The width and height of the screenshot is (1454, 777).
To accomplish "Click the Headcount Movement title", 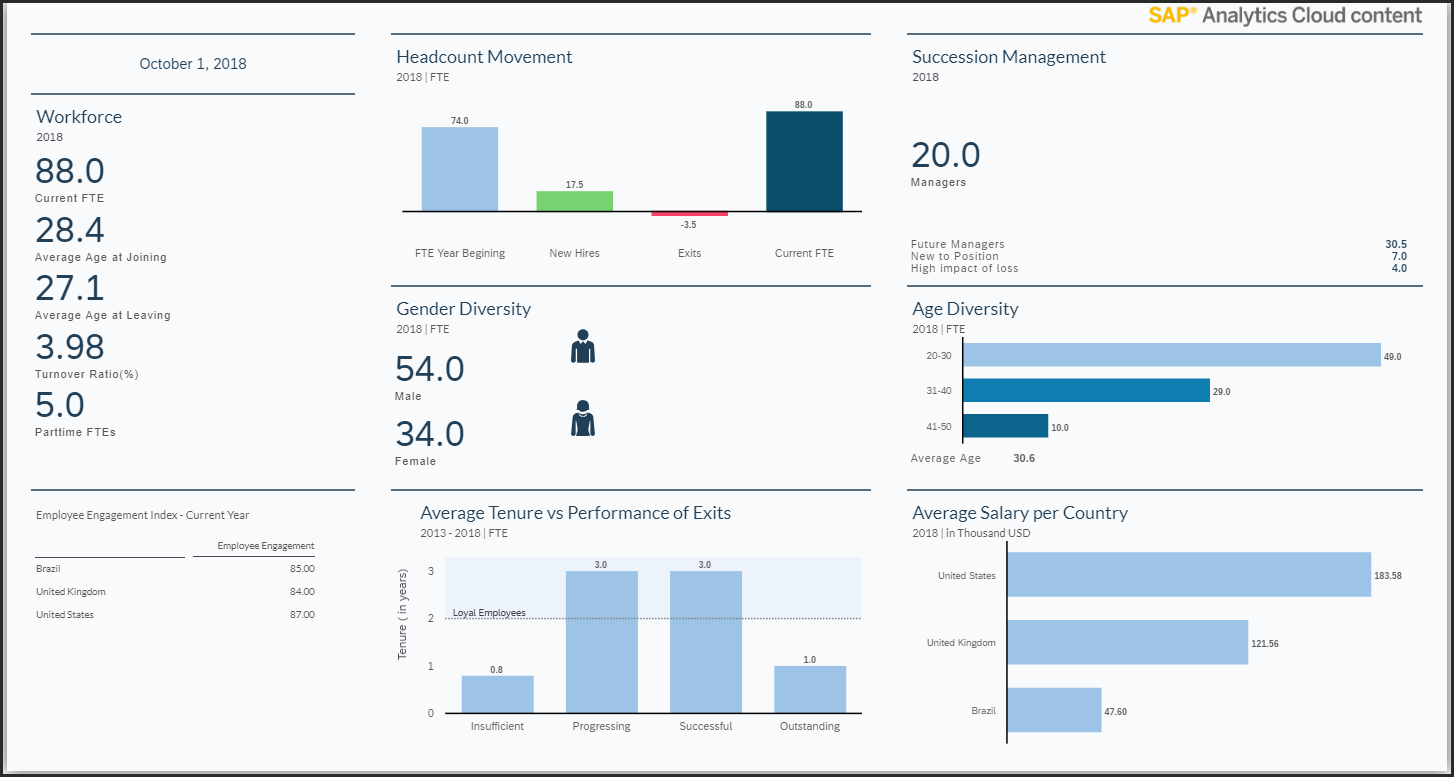I will click(x=484, y=57).
